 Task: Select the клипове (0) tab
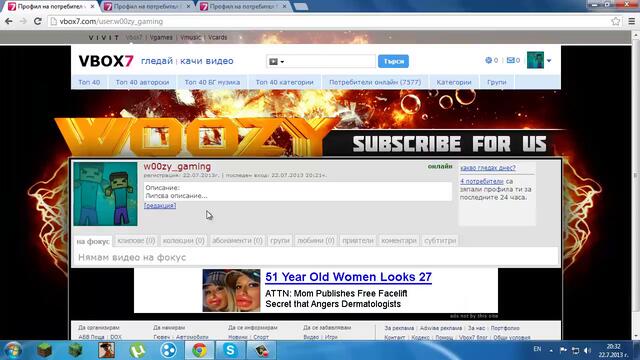(x=136, y=241)
